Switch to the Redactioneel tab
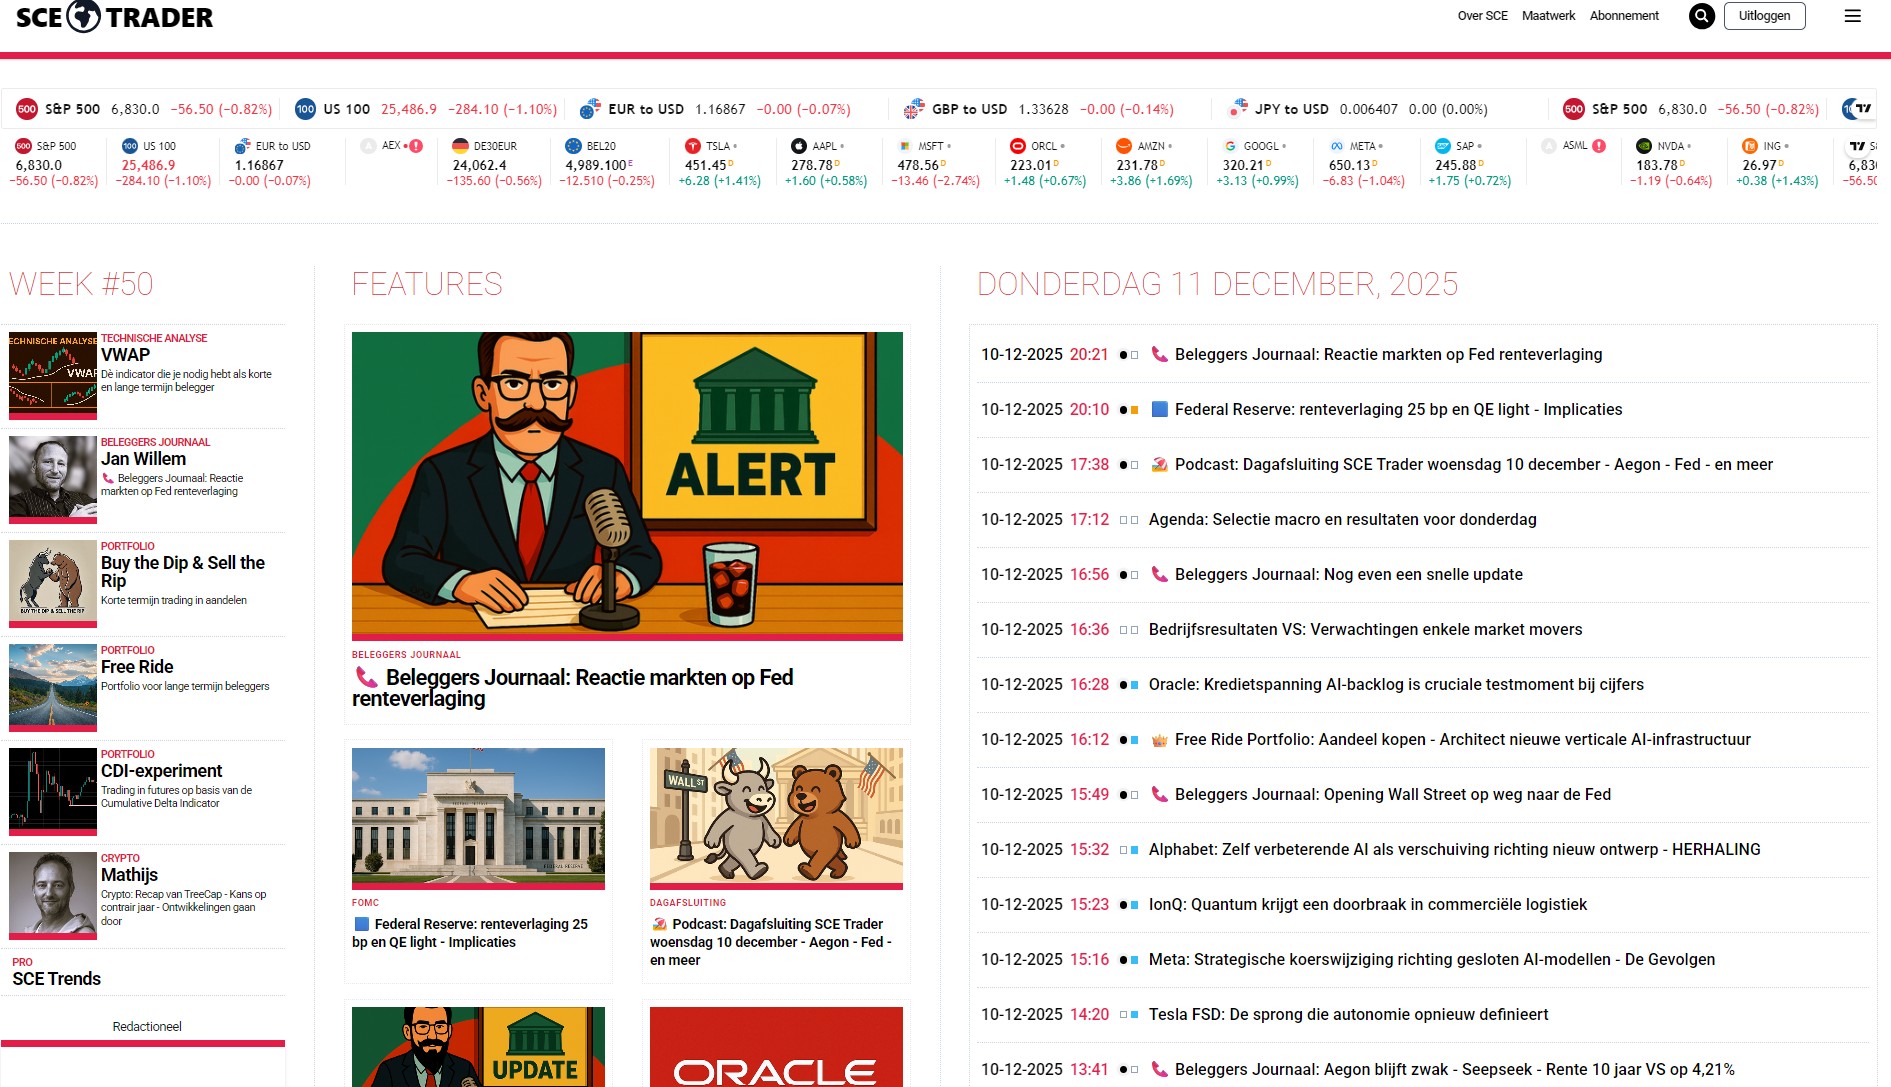Viewport: 1891px width, 1087px height. click(147, 1027)
